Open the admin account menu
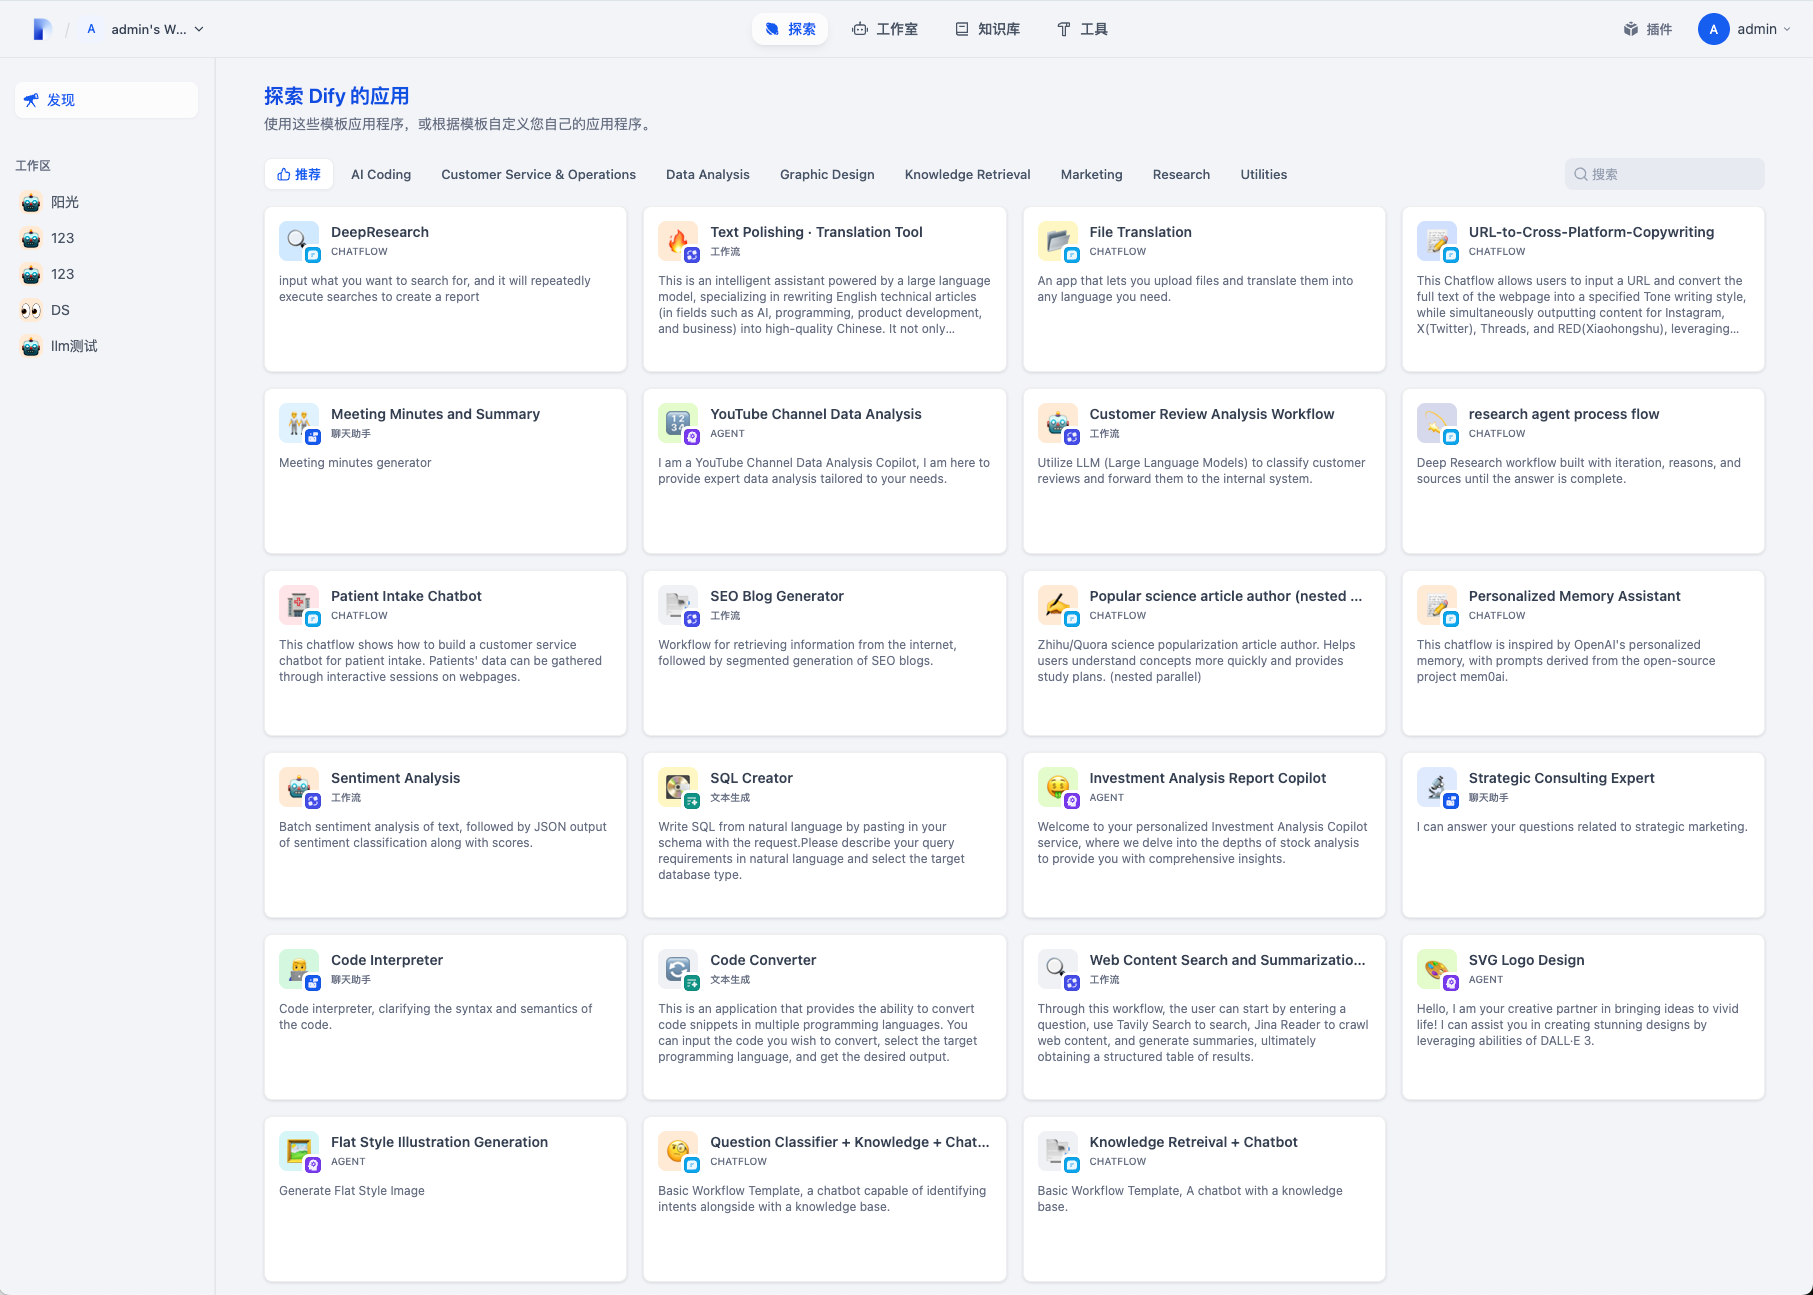The height and width of the screenshot is (1295, 1813). click(1745, 29)
